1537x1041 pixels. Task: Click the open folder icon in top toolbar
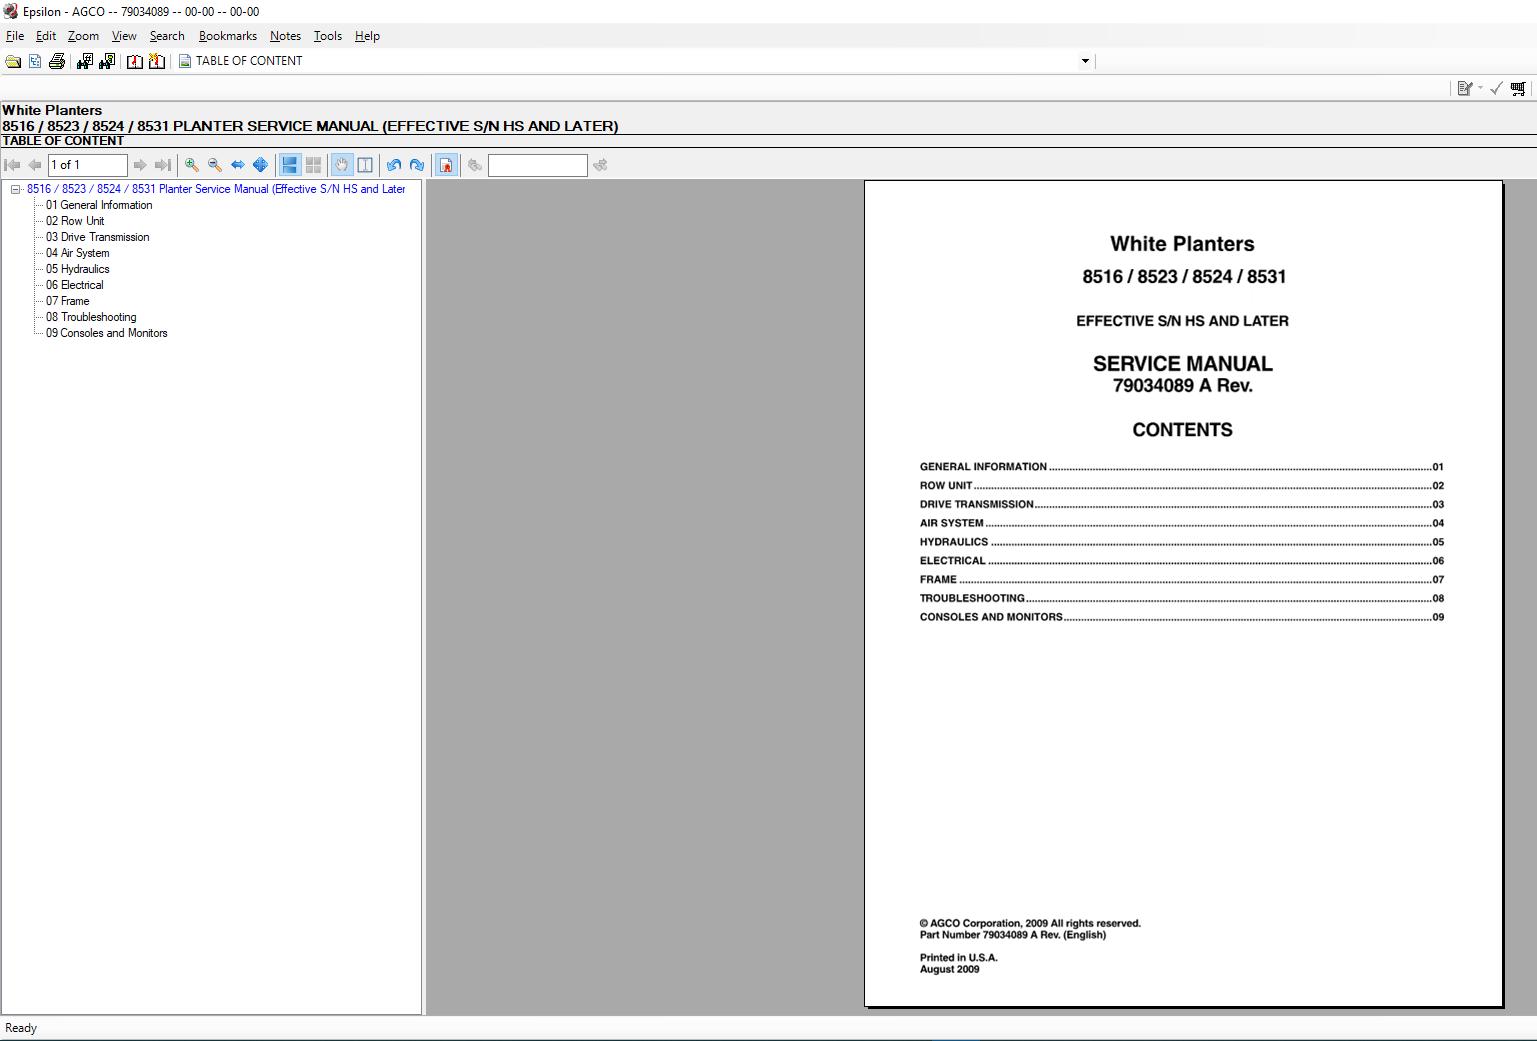pyautogui.click(x=13, y=61)
